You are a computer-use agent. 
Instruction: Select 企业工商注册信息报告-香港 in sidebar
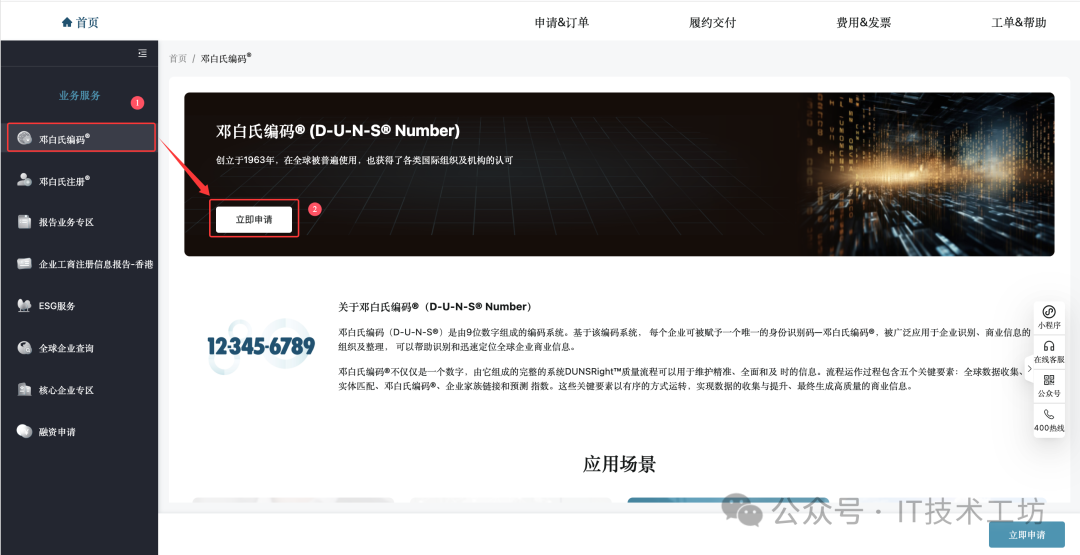(79, 264)
